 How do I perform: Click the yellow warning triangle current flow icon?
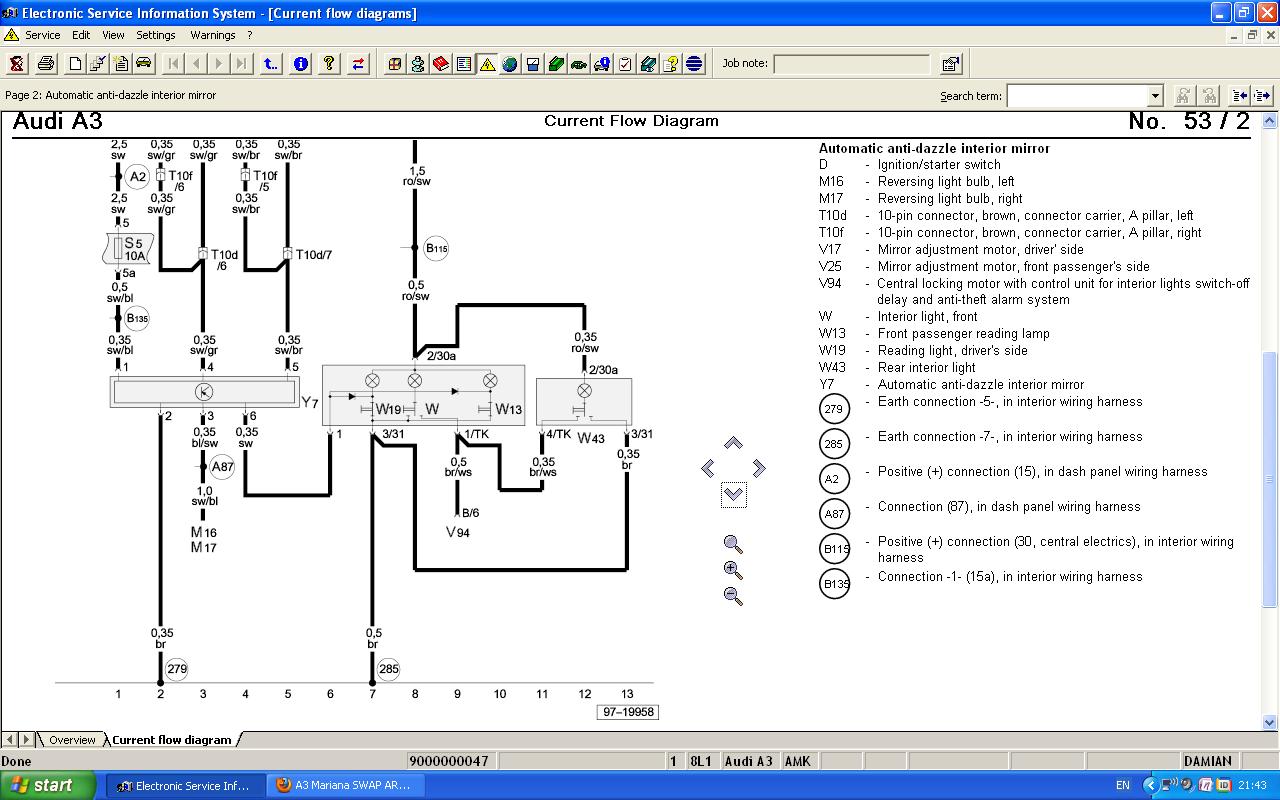coord(487,64)
